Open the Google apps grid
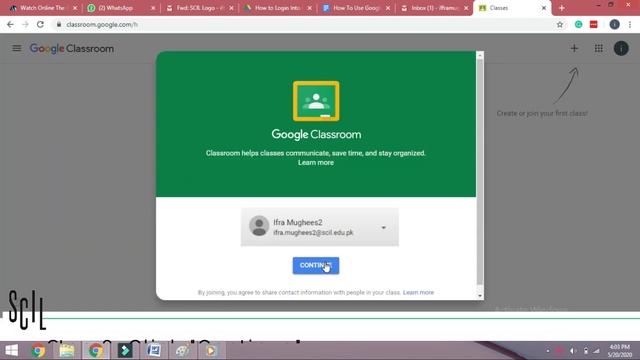Viewport: 640px width, 360px height. [x=598, y=49]
